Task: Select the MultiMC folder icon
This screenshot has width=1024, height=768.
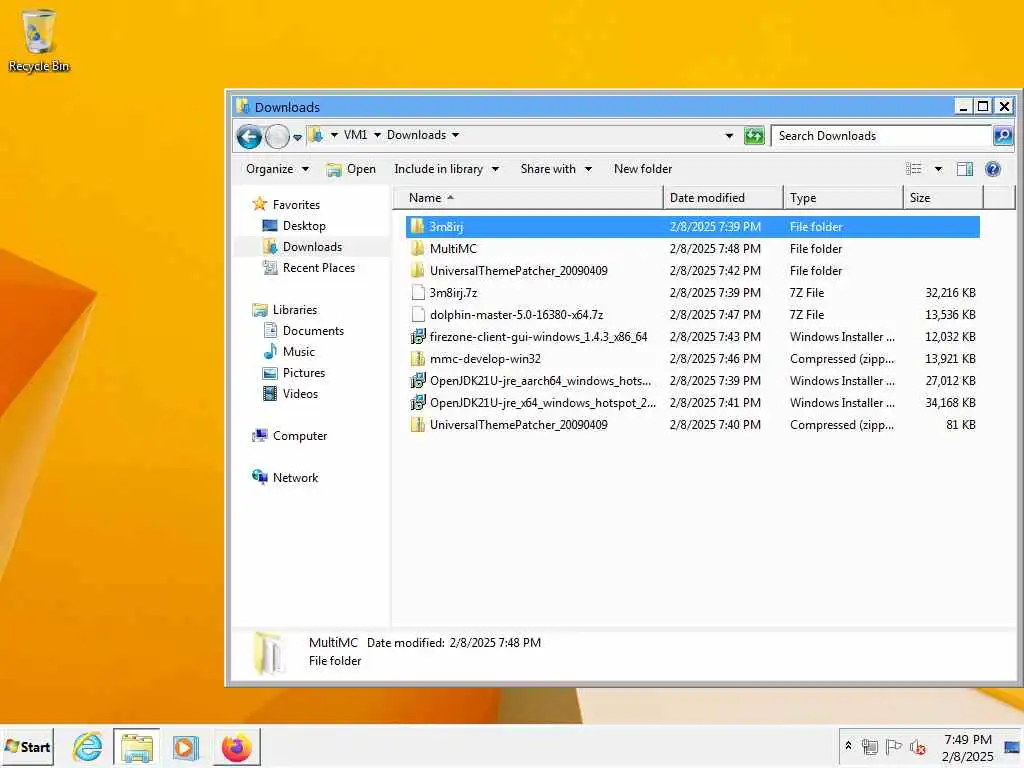Action: 418,249
